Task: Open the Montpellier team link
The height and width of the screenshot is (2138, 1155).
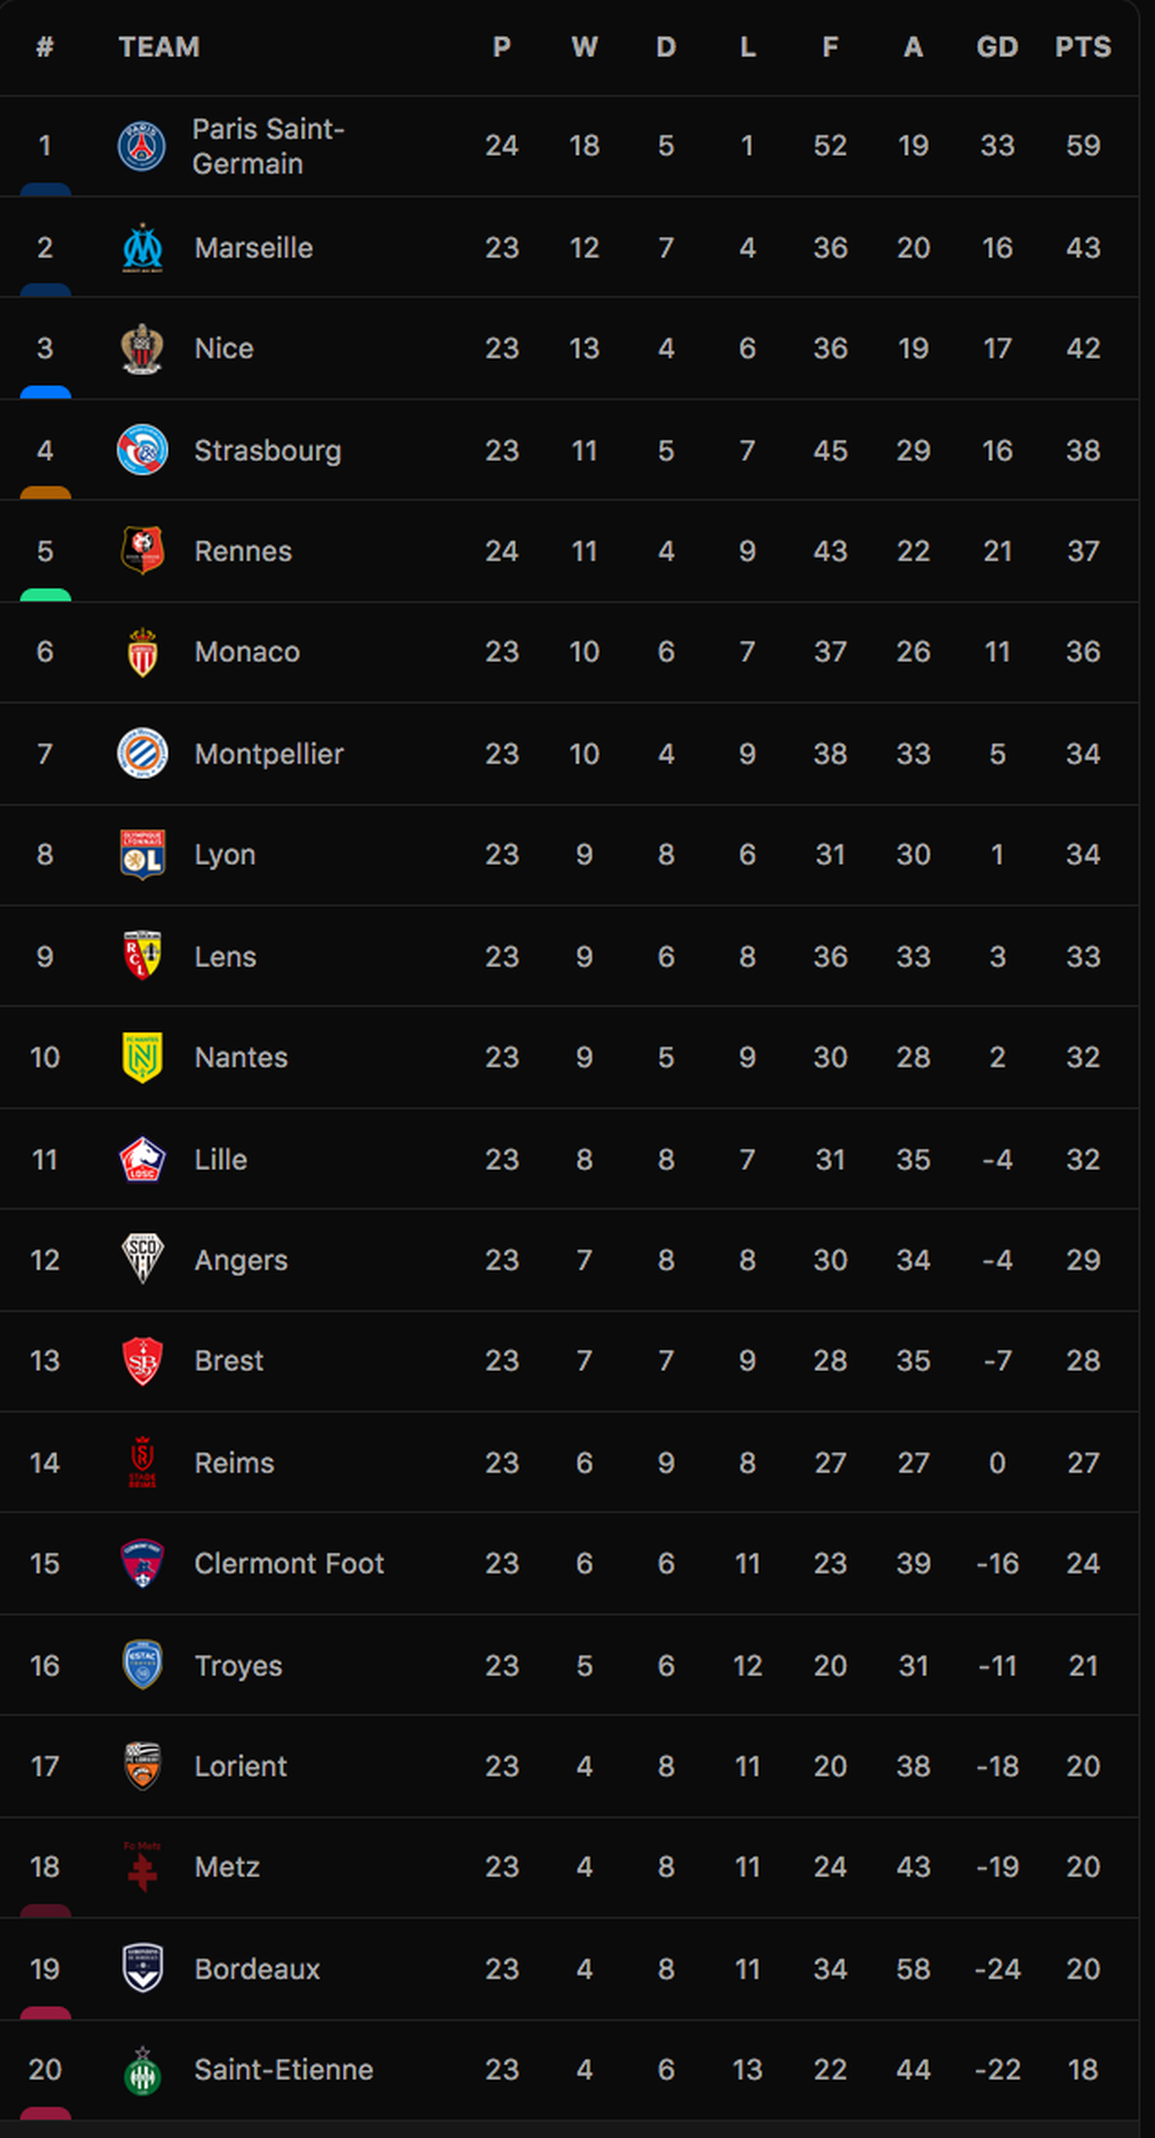Action: [x=269, y=754]
